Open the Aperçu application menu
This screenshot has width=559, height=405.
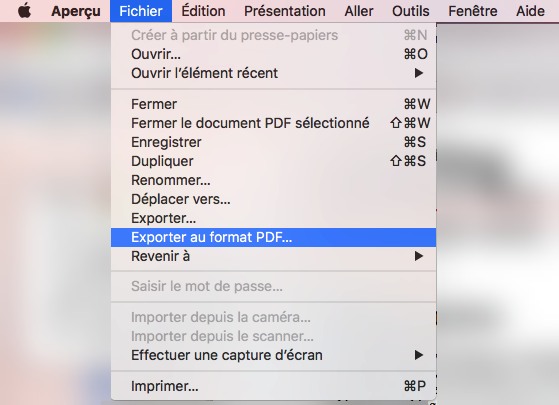point(76,11)
